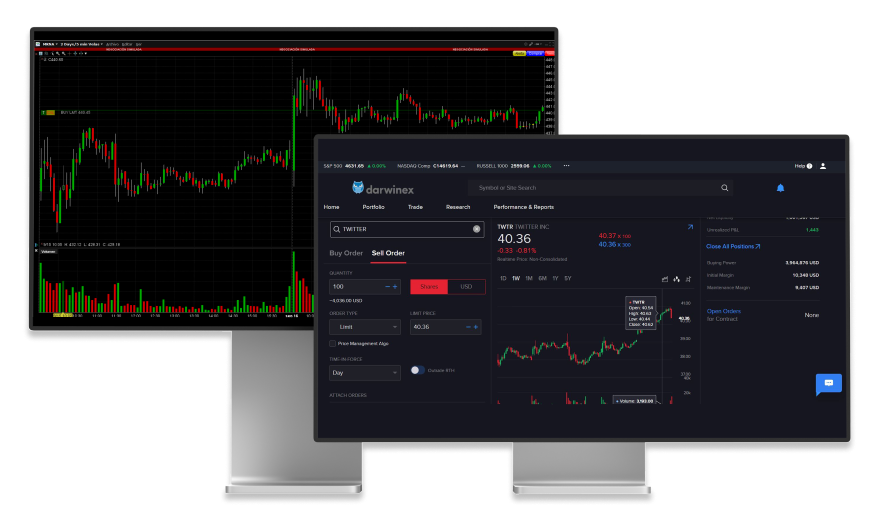Open the user account profile icon

tap(823, 166)
